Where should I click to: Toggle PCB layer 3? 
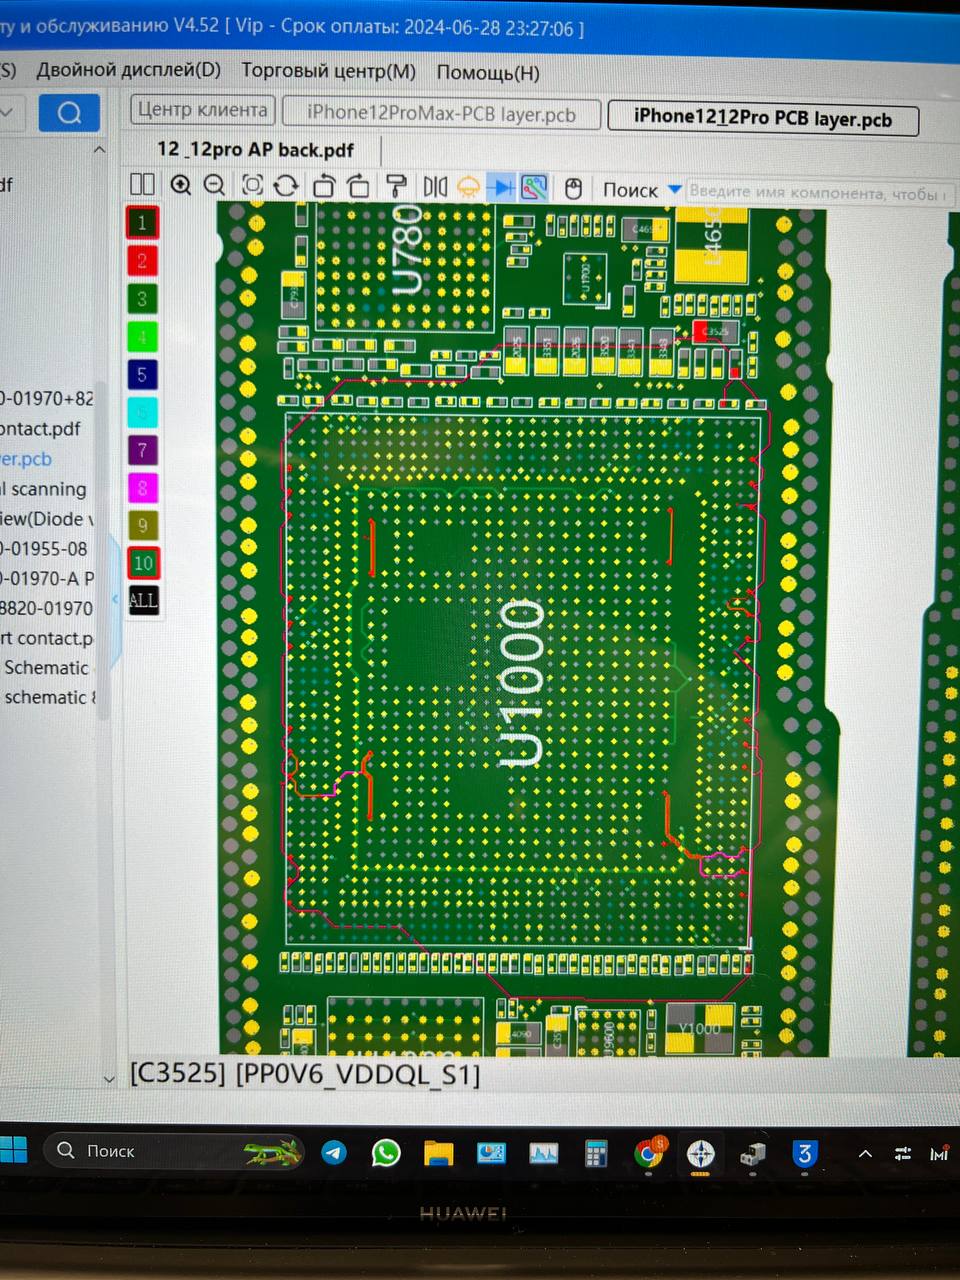click(x=142, y=298)
